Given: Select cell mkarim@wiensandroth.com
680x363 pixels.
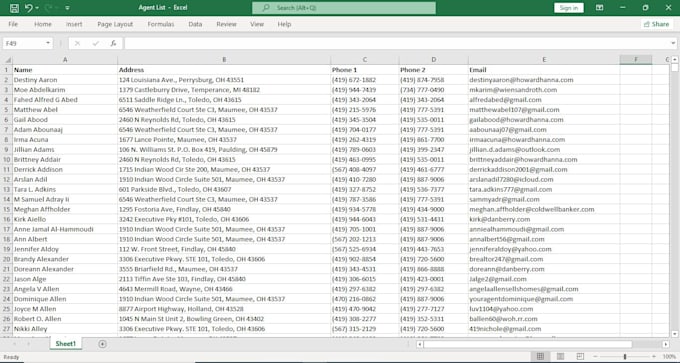Looking at the screenshot, I should [x=544, y=90].
